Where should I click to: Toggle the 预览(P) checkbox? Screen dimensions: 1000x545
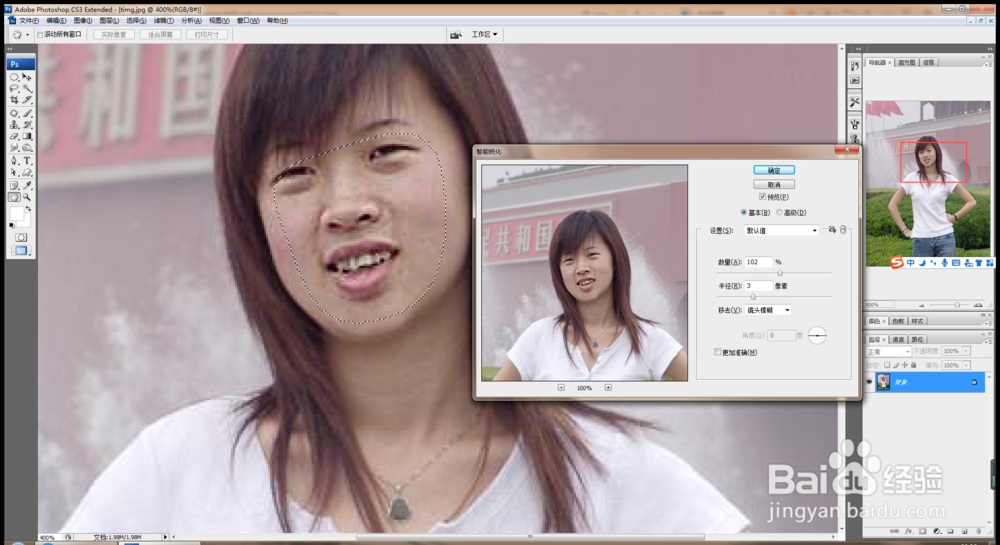762,197
